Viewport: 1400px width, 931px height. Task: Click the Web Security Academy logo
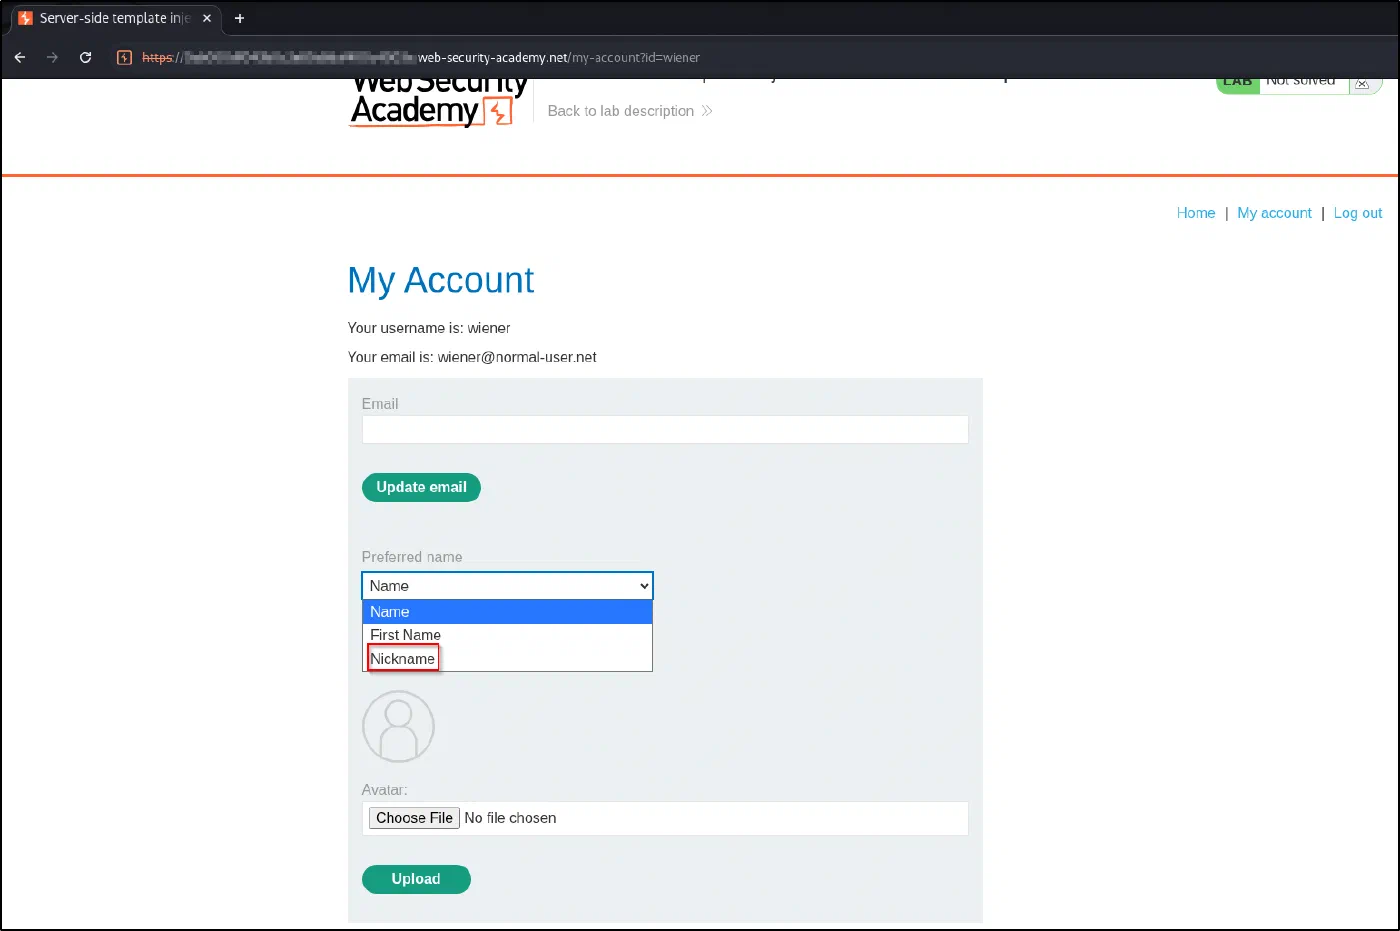[x=437, y=102]
